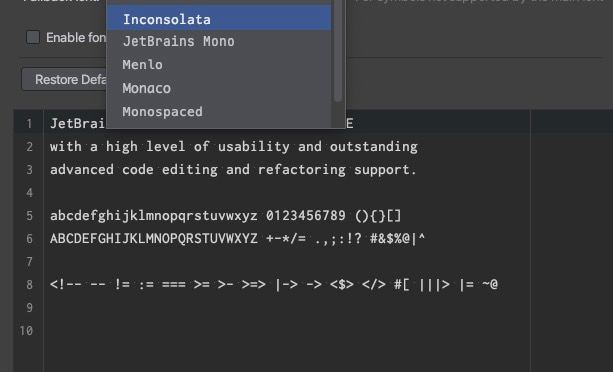
Task: Click the ligature symbols line '<!-- -- !='
Action: (274, 284)
